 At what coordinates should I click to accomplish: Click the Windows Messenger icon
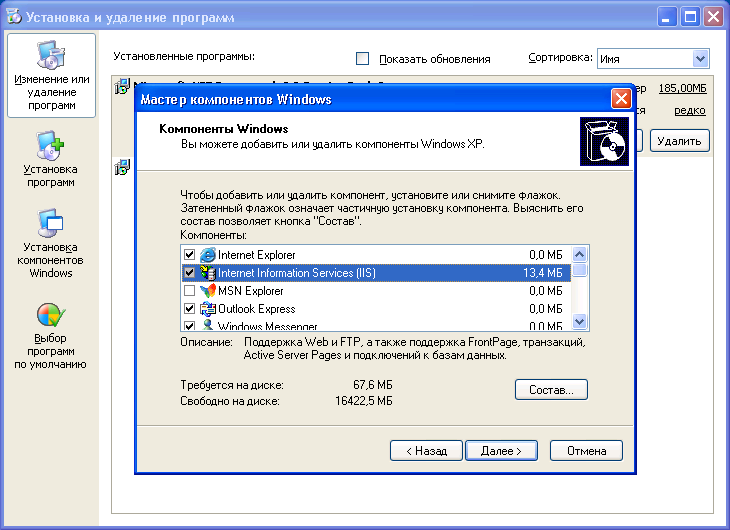[x=208, y=325]
